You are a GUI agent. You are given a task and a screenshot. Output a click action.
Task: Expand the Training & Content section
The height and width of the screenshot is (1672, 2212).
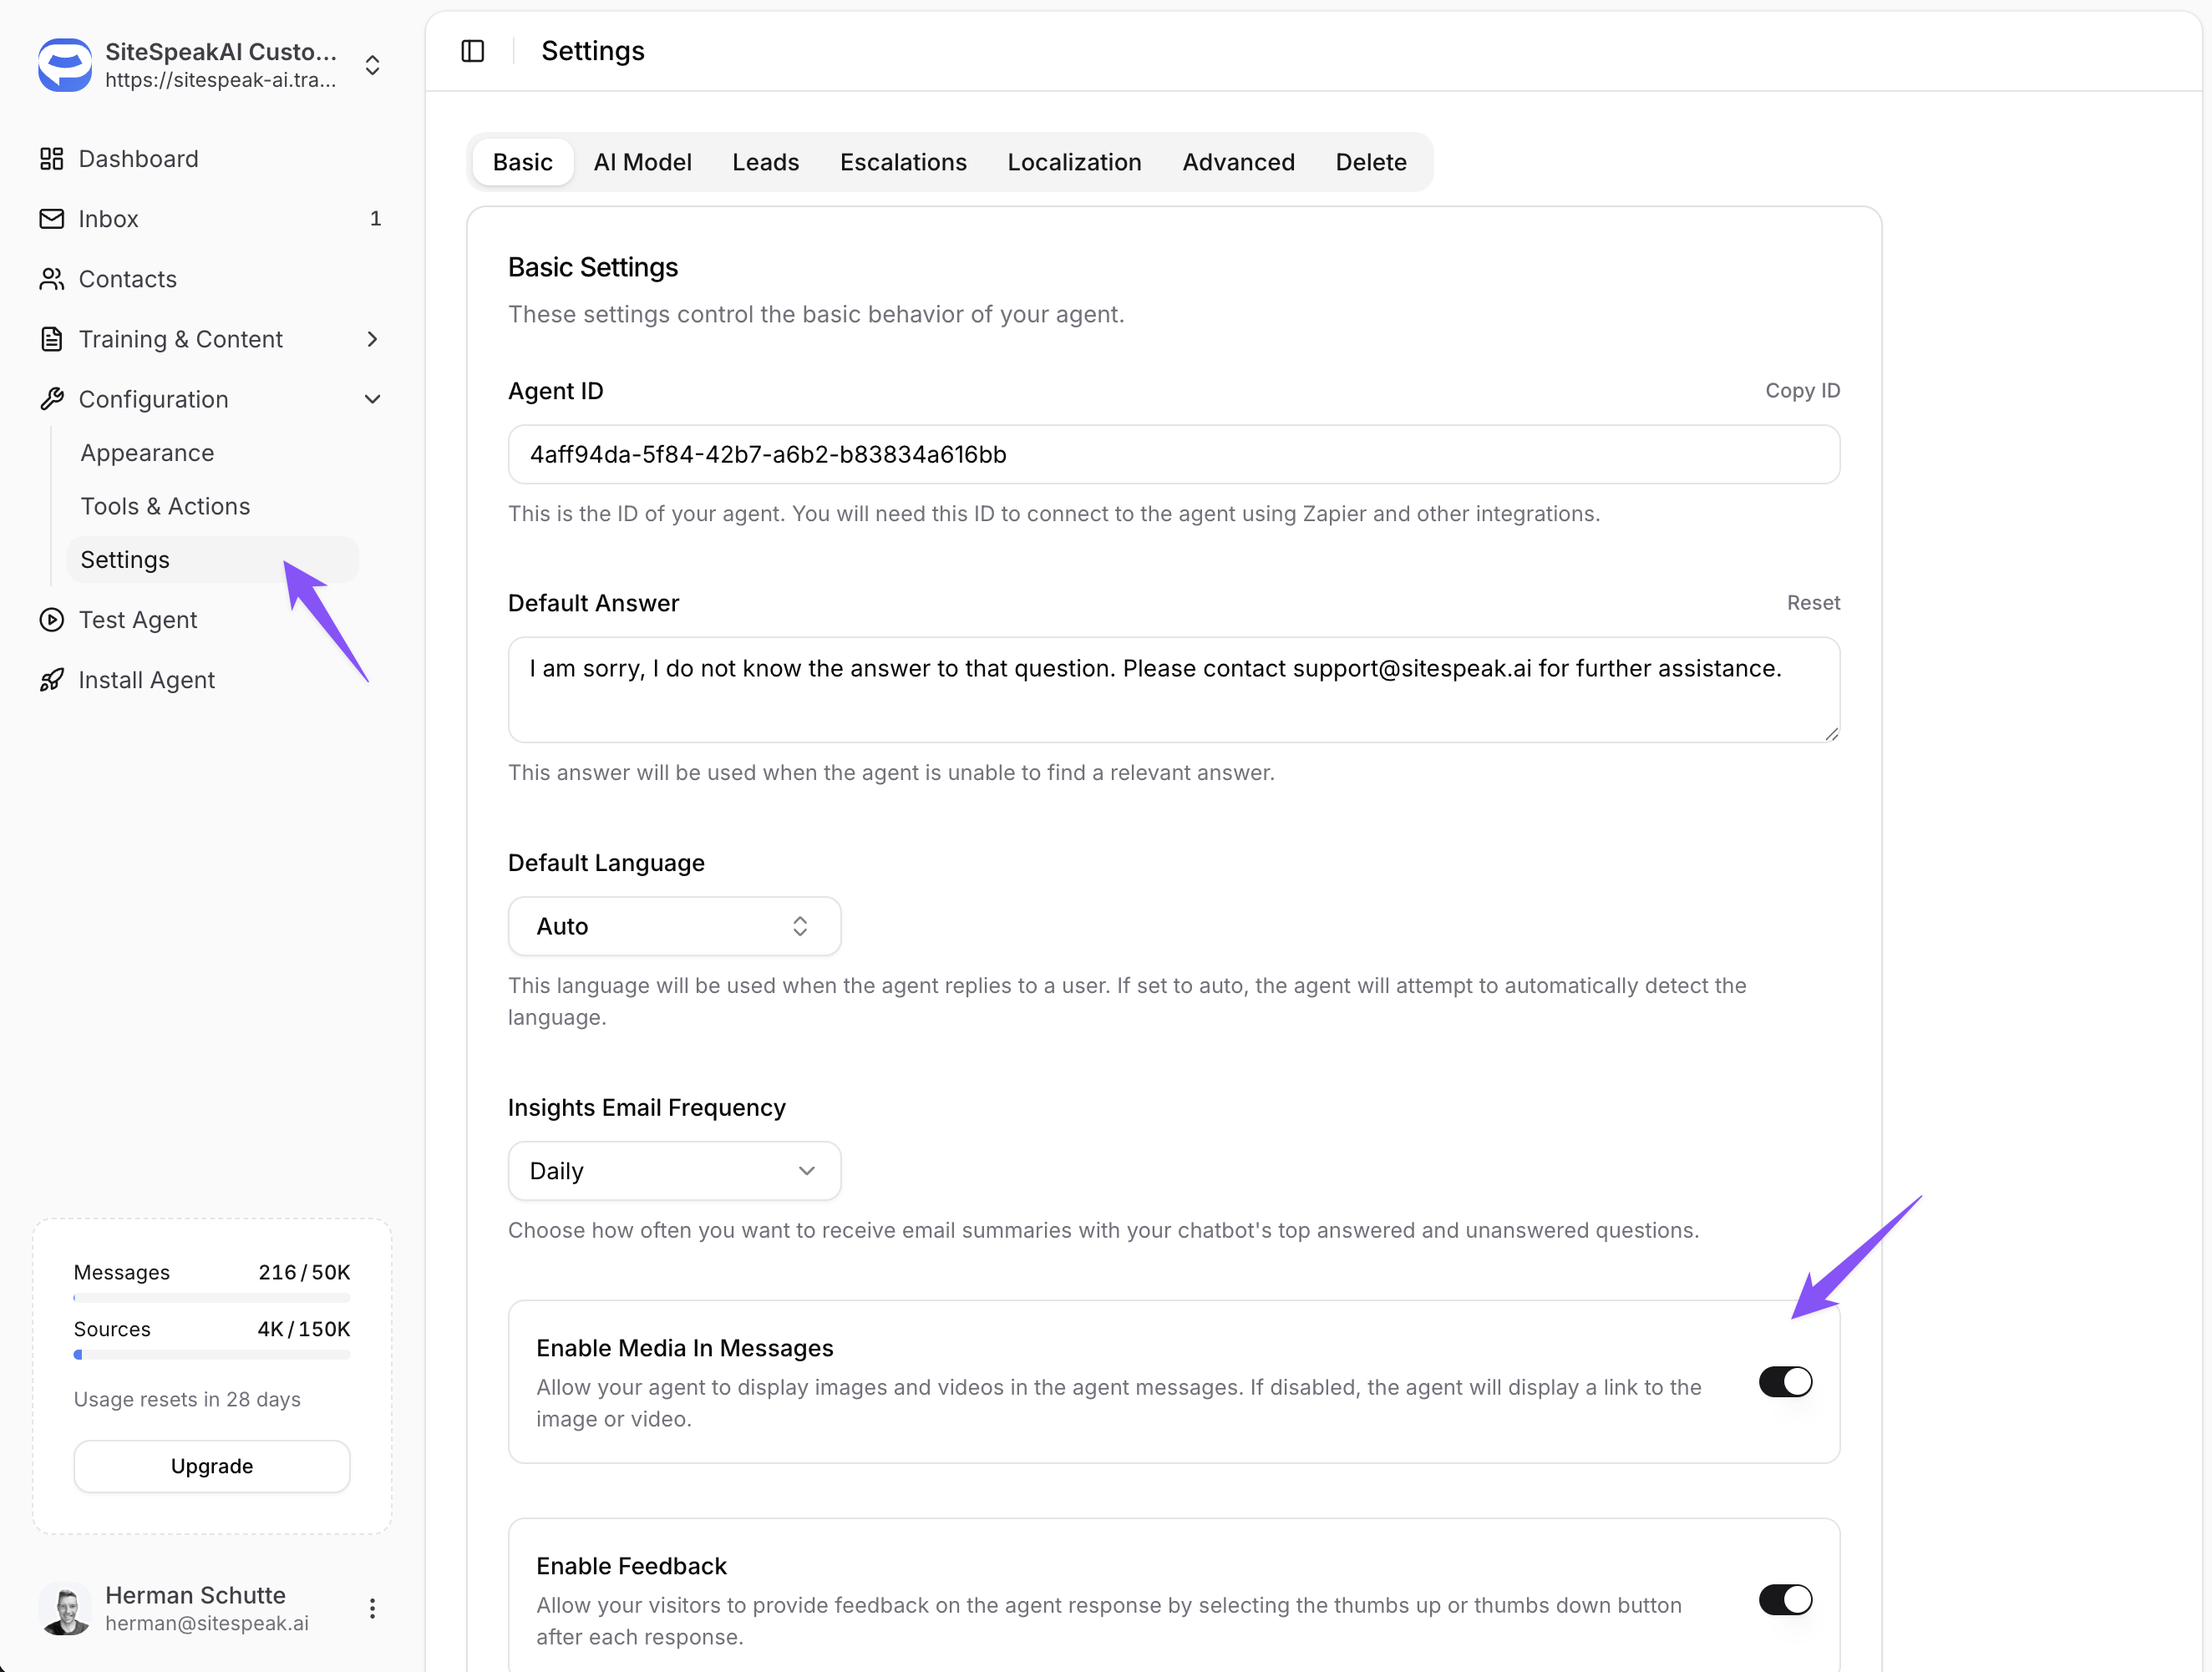click(372, 340)
